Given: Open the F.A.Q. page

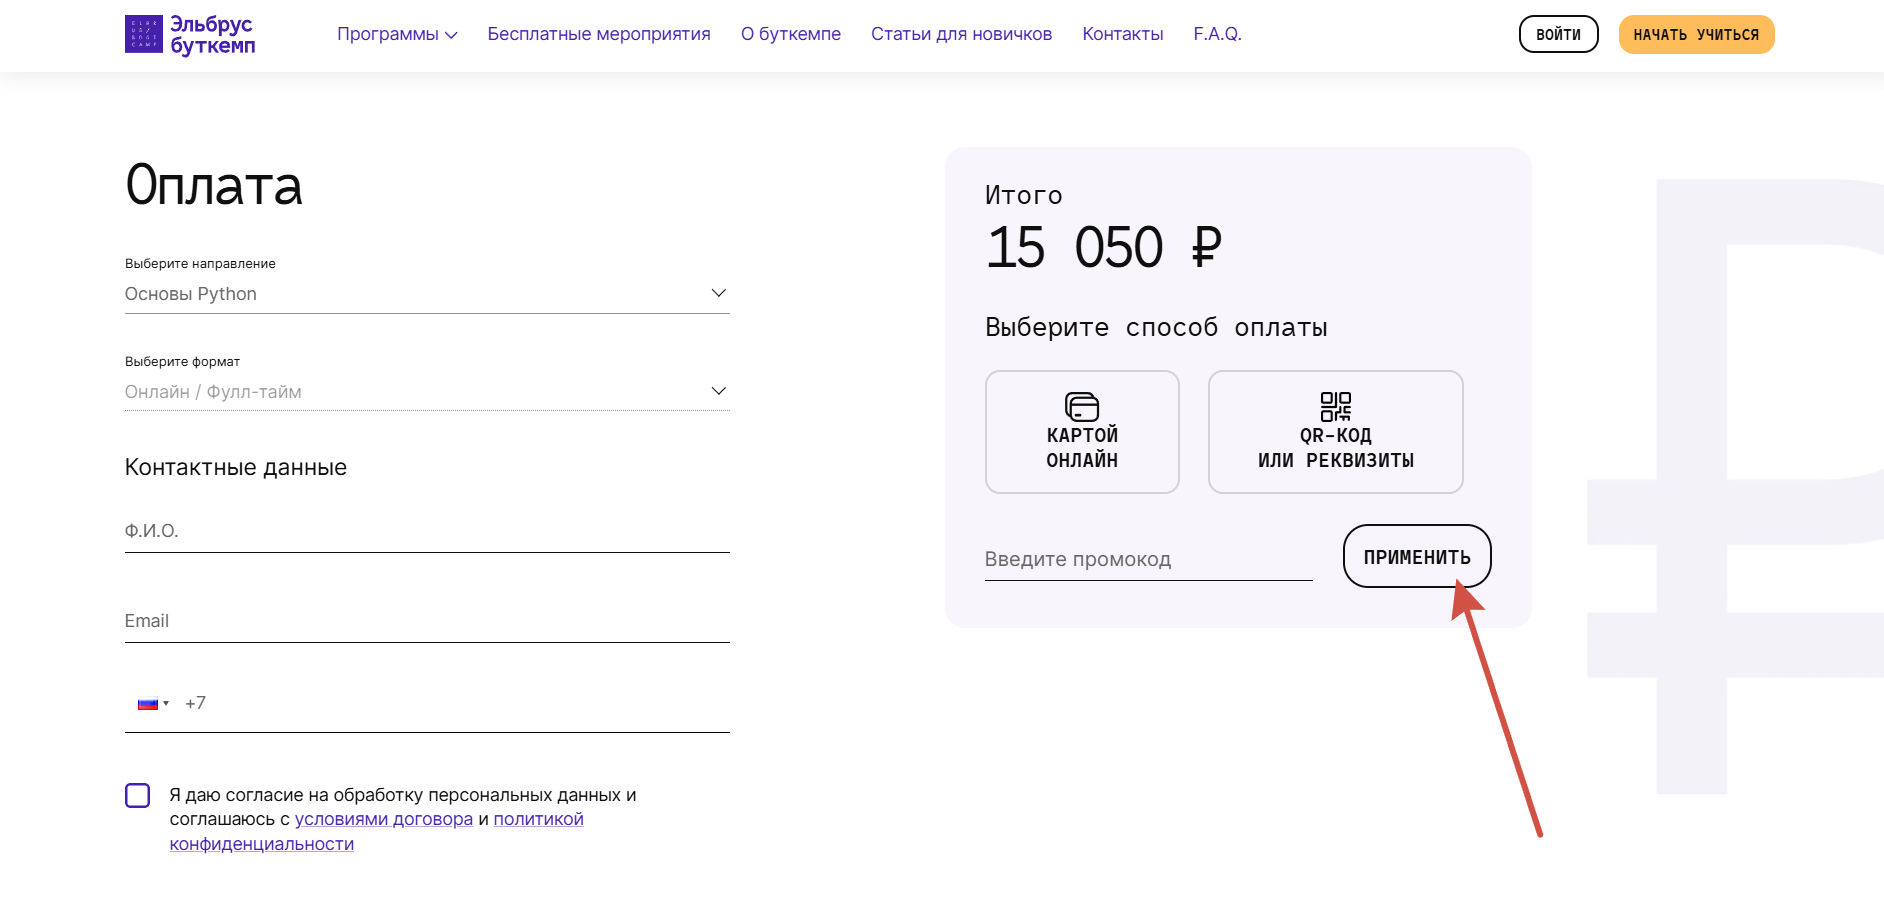Looking at the screenshot, I should tap(1217, 34).
